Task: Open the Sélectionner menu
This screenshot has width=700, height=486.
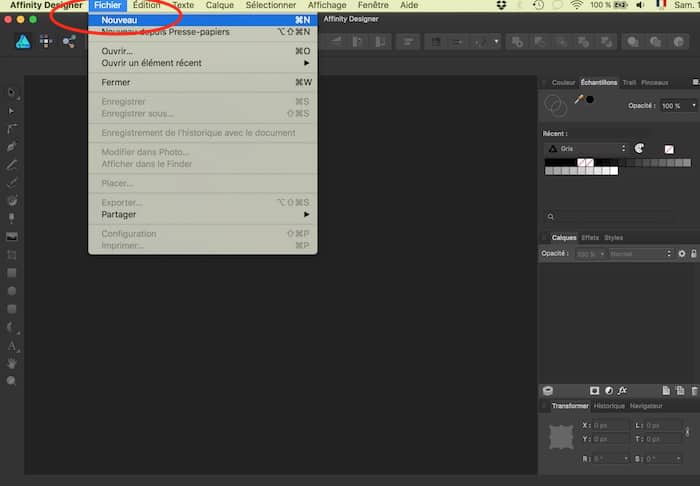Action: click(271, 5)
